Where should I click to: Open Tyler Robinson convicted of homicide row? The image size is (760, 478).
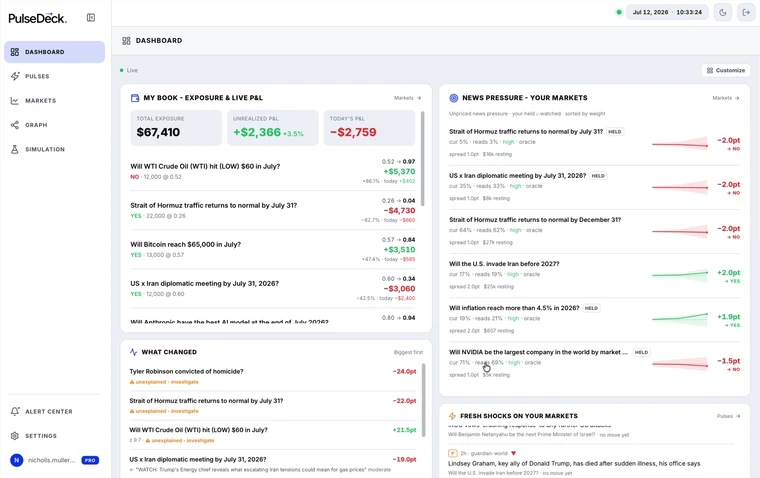273,376
